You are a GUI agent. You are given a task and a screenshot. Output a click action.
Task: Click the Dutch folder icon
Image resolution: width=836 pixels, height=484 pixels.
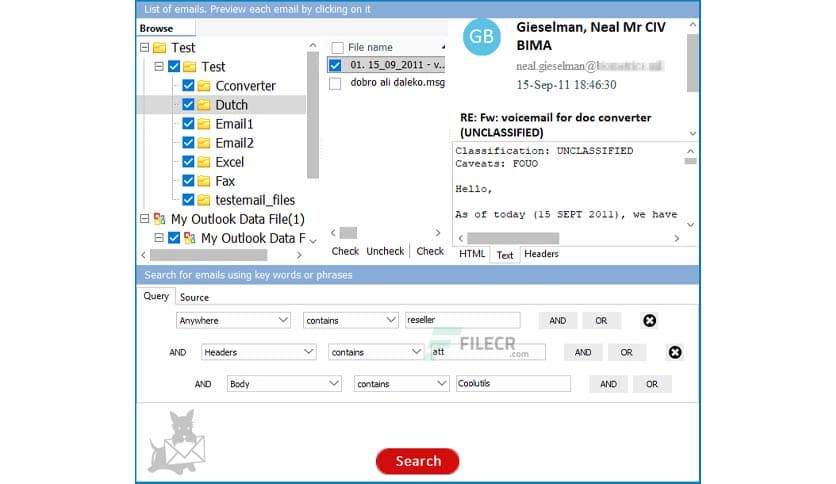(x=204, y=105)
